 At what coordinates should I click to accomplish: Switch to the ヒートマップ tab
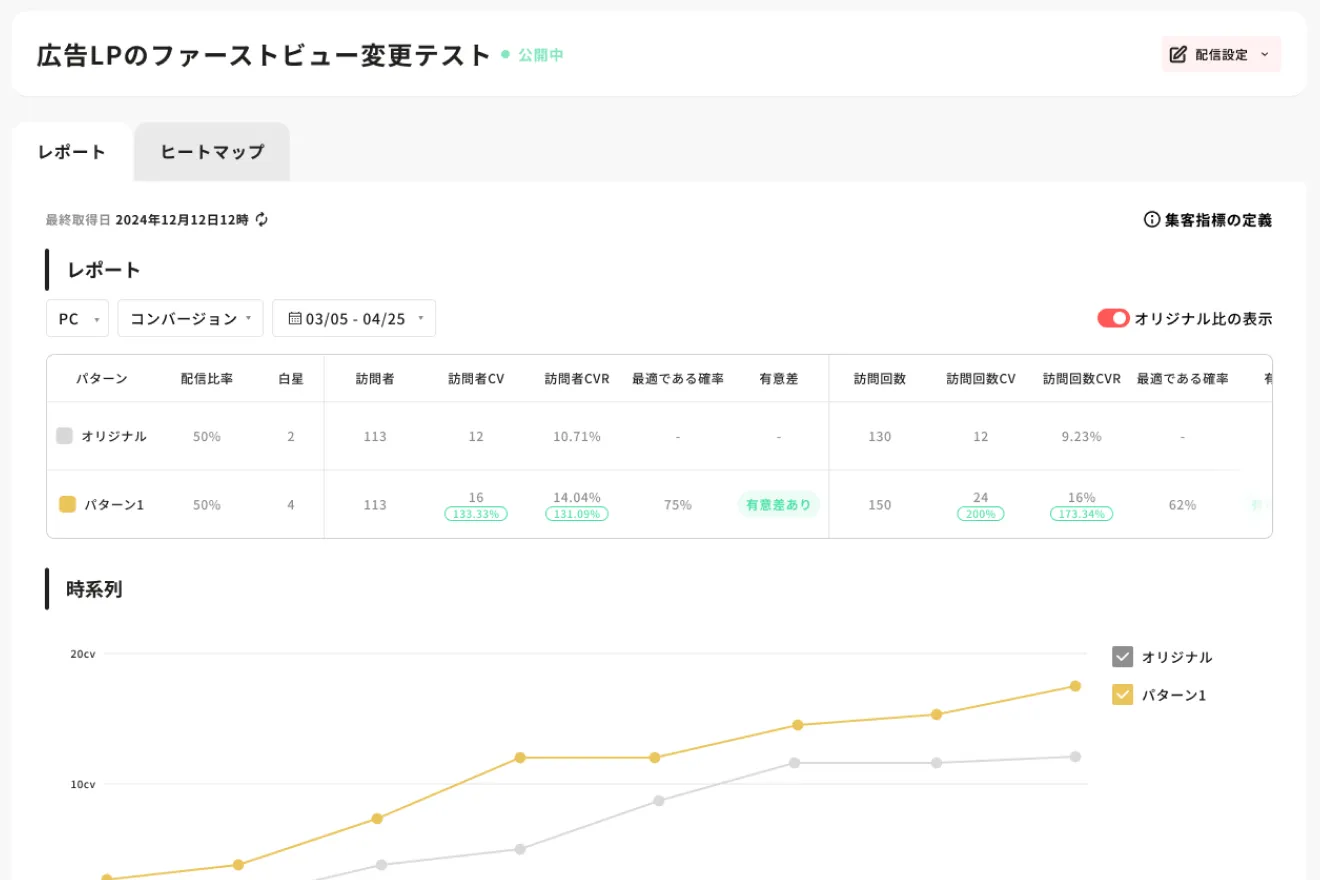211,151
